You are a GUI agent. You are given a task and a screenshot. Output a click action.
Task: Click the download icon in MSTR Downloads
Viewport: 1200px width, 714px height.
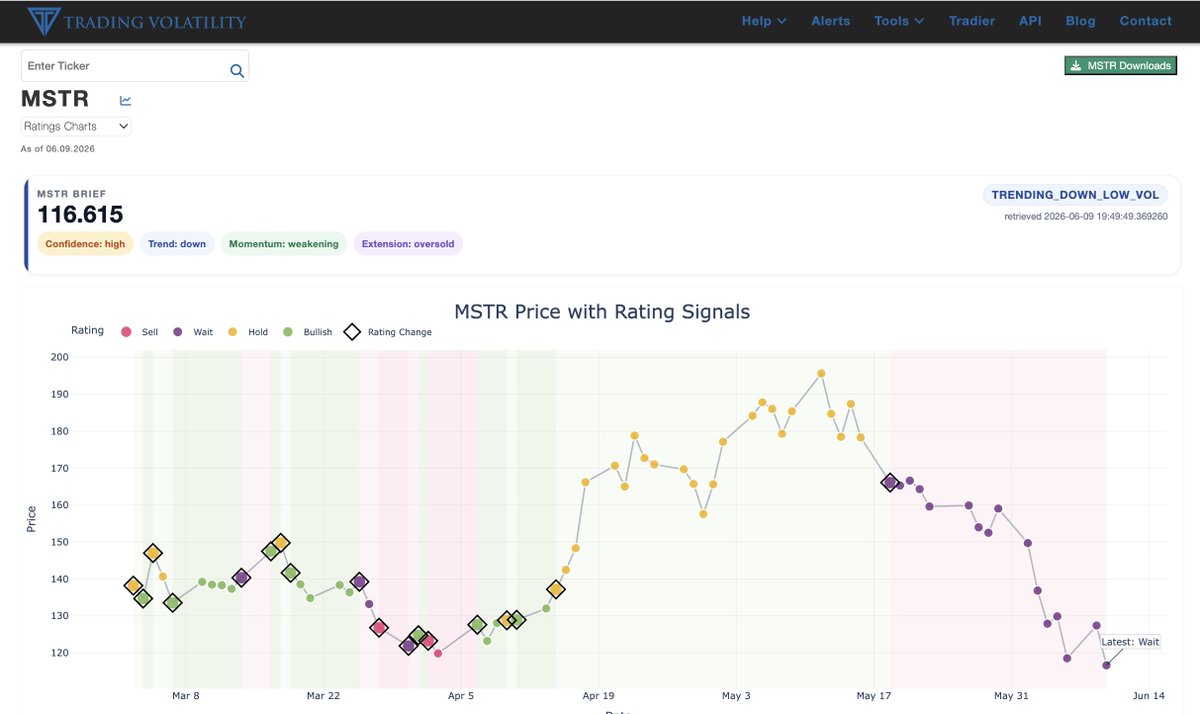coord(1075,66)
